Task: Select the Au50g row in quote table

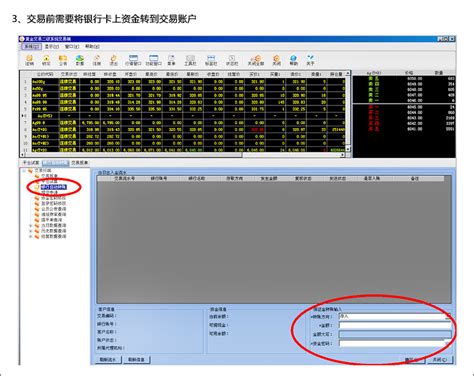Action: 183,88
